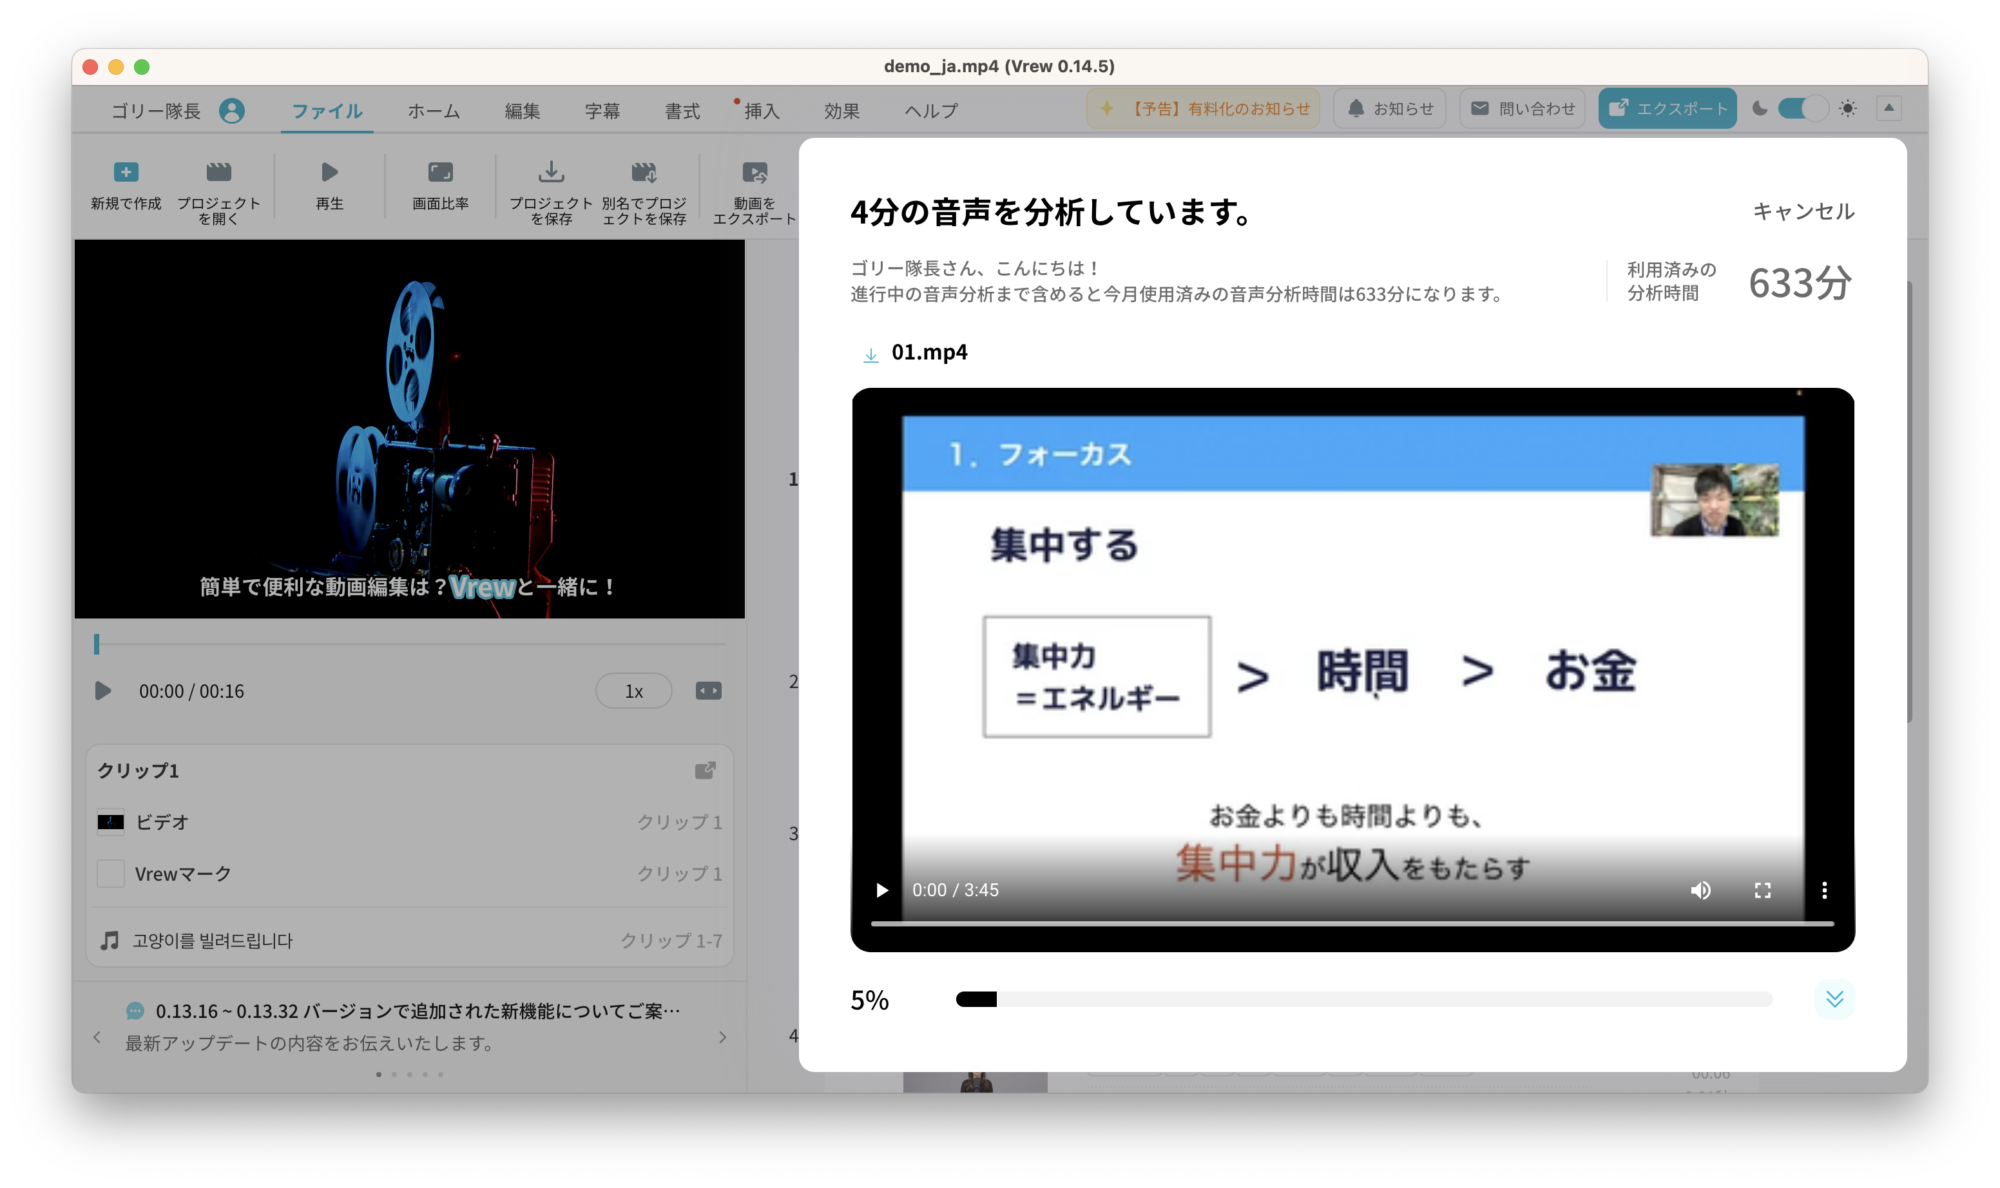
Task: Enter fullscreen for the 01.mp4 preview
Action: (1763, 890)
